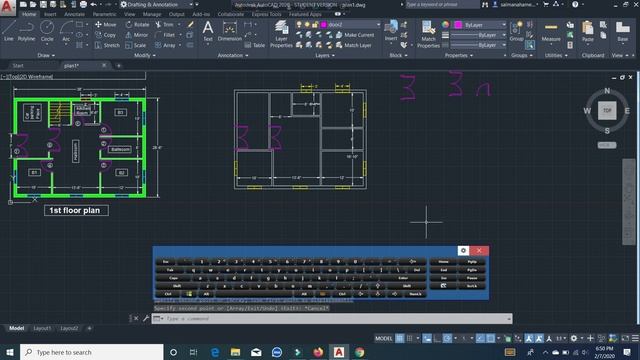The width and height of the screenshot is (640, 360).
Task: Expand the Annotation panel
Action: pos(233,55)
